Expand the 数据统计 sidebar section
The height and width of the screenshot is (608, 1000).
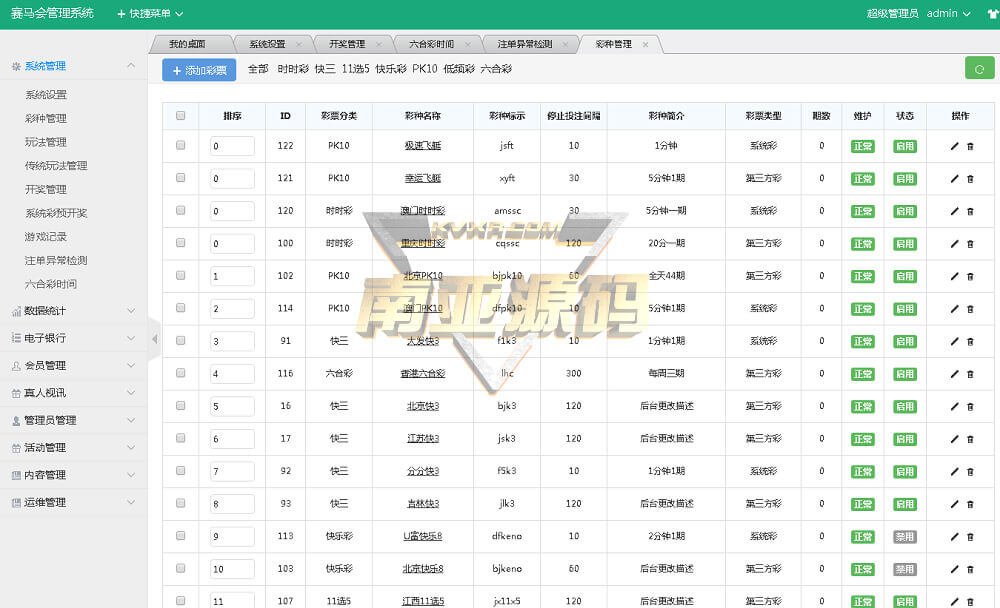coord(72,311)
